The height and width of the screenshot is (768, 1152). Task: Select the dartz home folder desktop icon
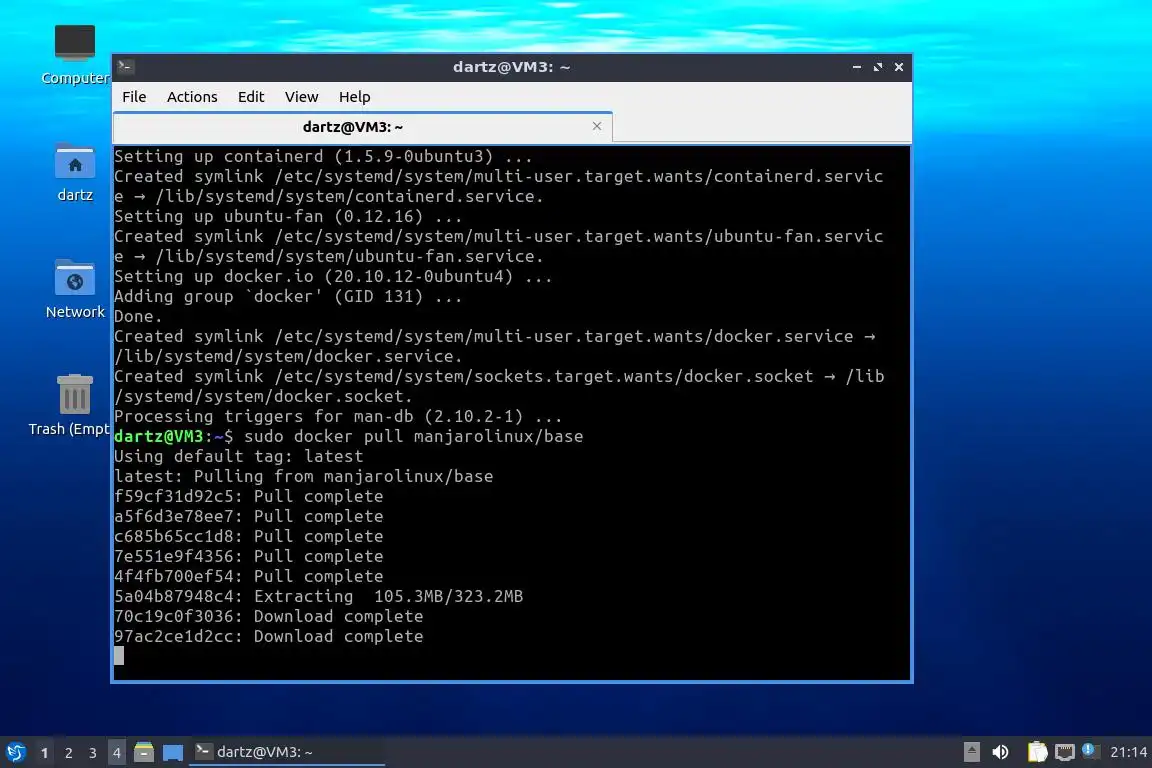[x=75, y=173]
